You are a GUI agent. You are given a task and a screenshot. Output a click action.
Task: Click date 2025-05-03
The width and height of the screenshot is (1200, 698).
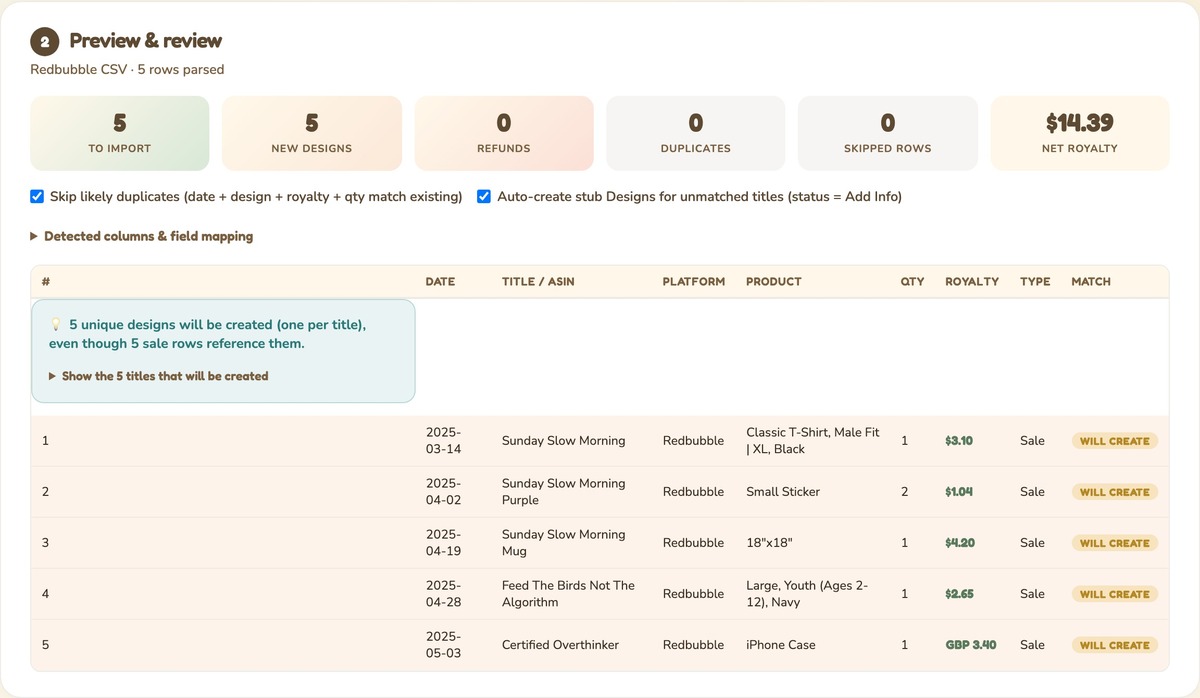pyautogui.click(x=443, y=645)
